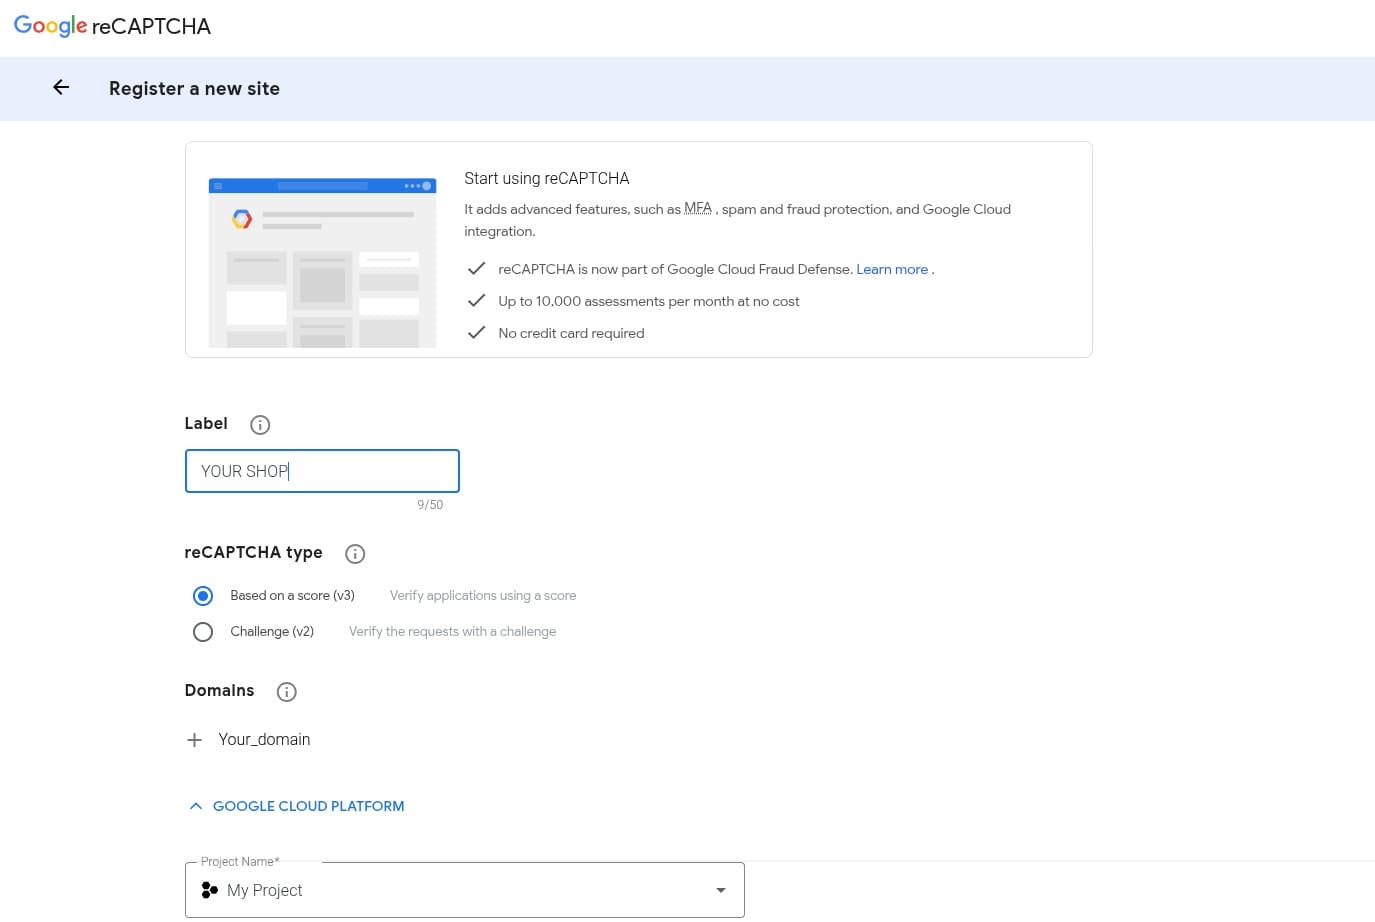The width and height of the screenshot is (1375, 922).
Task: Click the plus icon to add domain
Action: point(195,740)
